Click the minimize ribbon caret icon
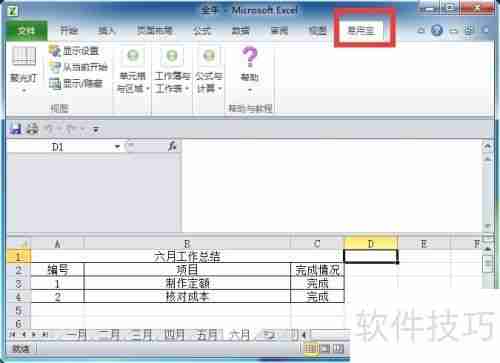This screenshot has width=500, height=363. tap(421, 31)
